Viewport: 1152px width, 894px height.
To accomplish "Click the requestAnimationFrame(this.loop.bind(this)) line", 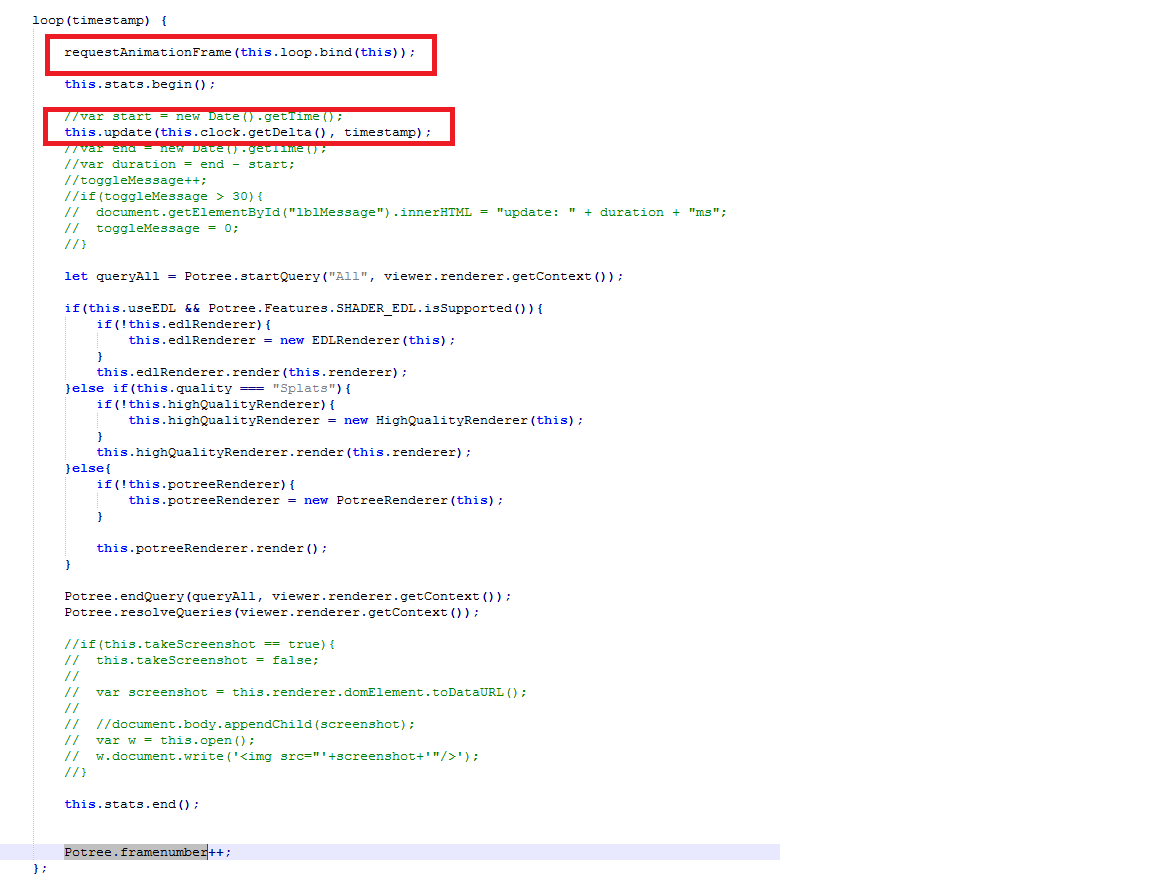I will (x=240, y=52).
